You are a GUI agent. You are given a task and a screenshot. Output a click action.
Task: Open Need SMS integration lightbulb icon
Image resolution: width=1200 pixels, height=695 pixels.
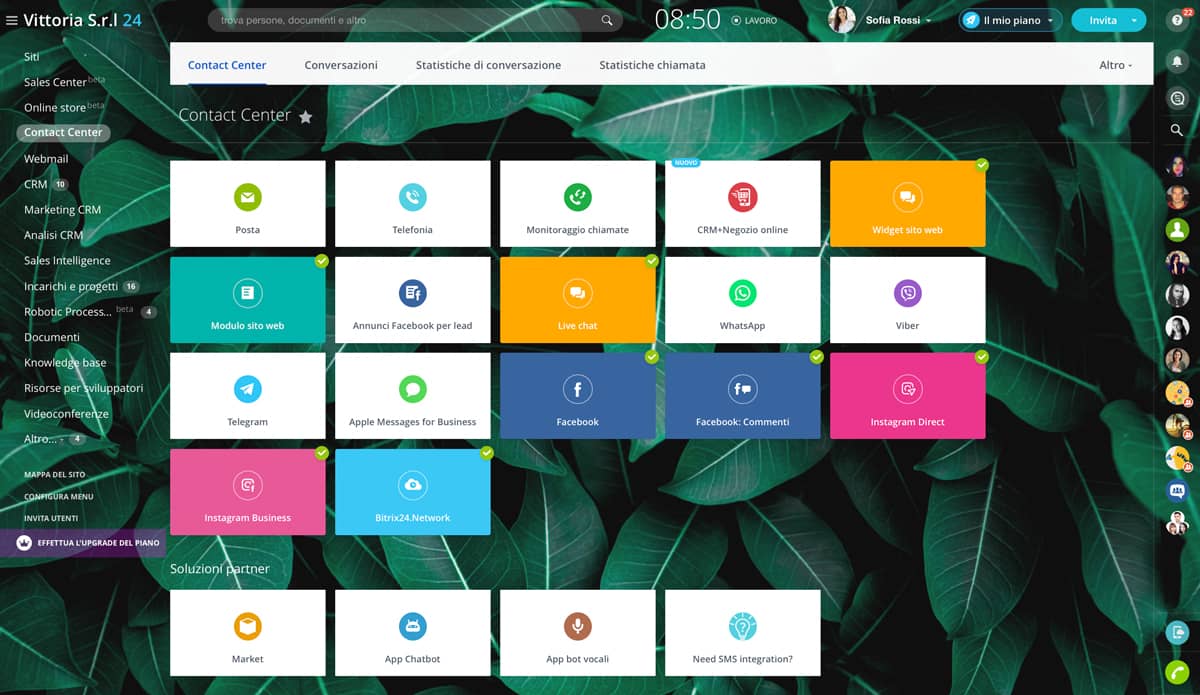point(742,626)
